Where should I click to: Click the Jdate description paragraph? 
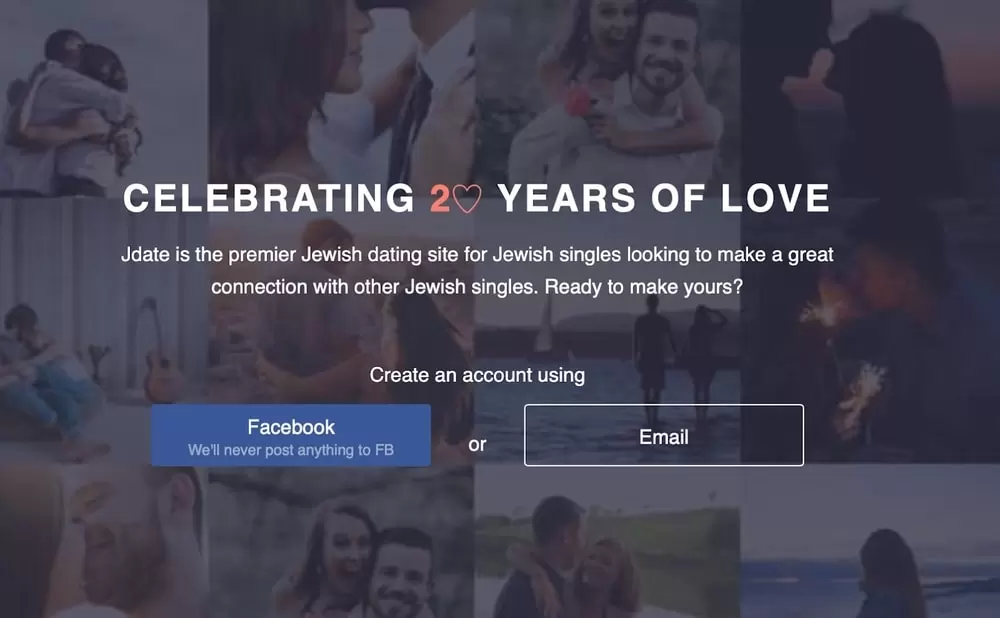[x=477, y=270]
